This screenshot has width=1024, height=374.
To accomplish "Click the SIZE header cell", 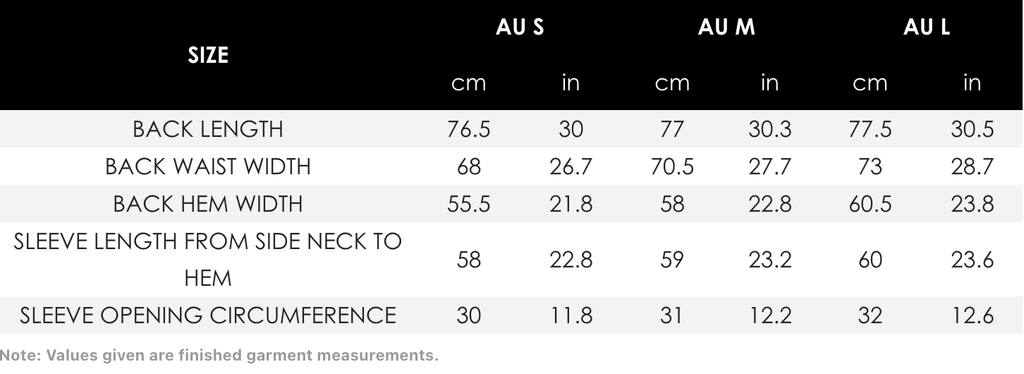I will 208,55.
